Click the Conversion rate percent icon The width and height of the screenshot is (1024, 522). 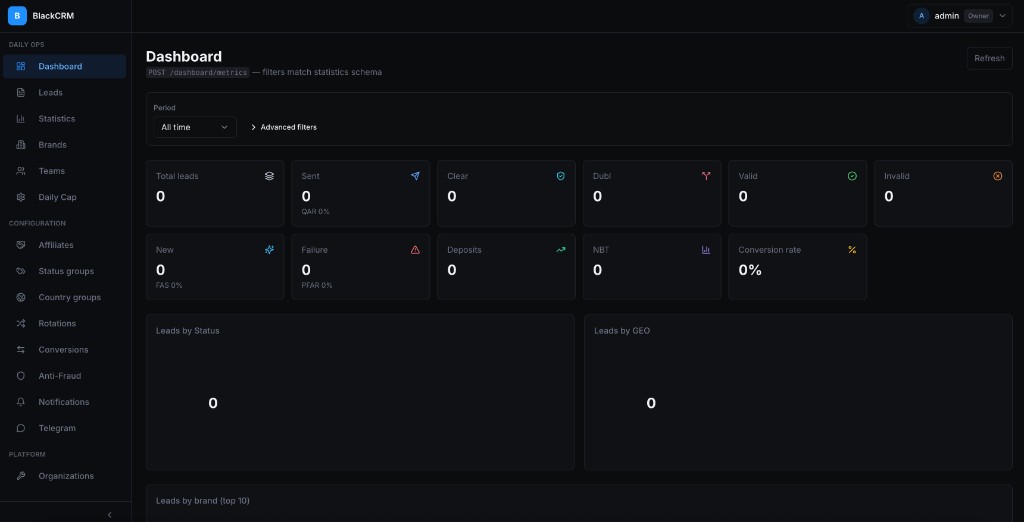click(x=852, y=250)
